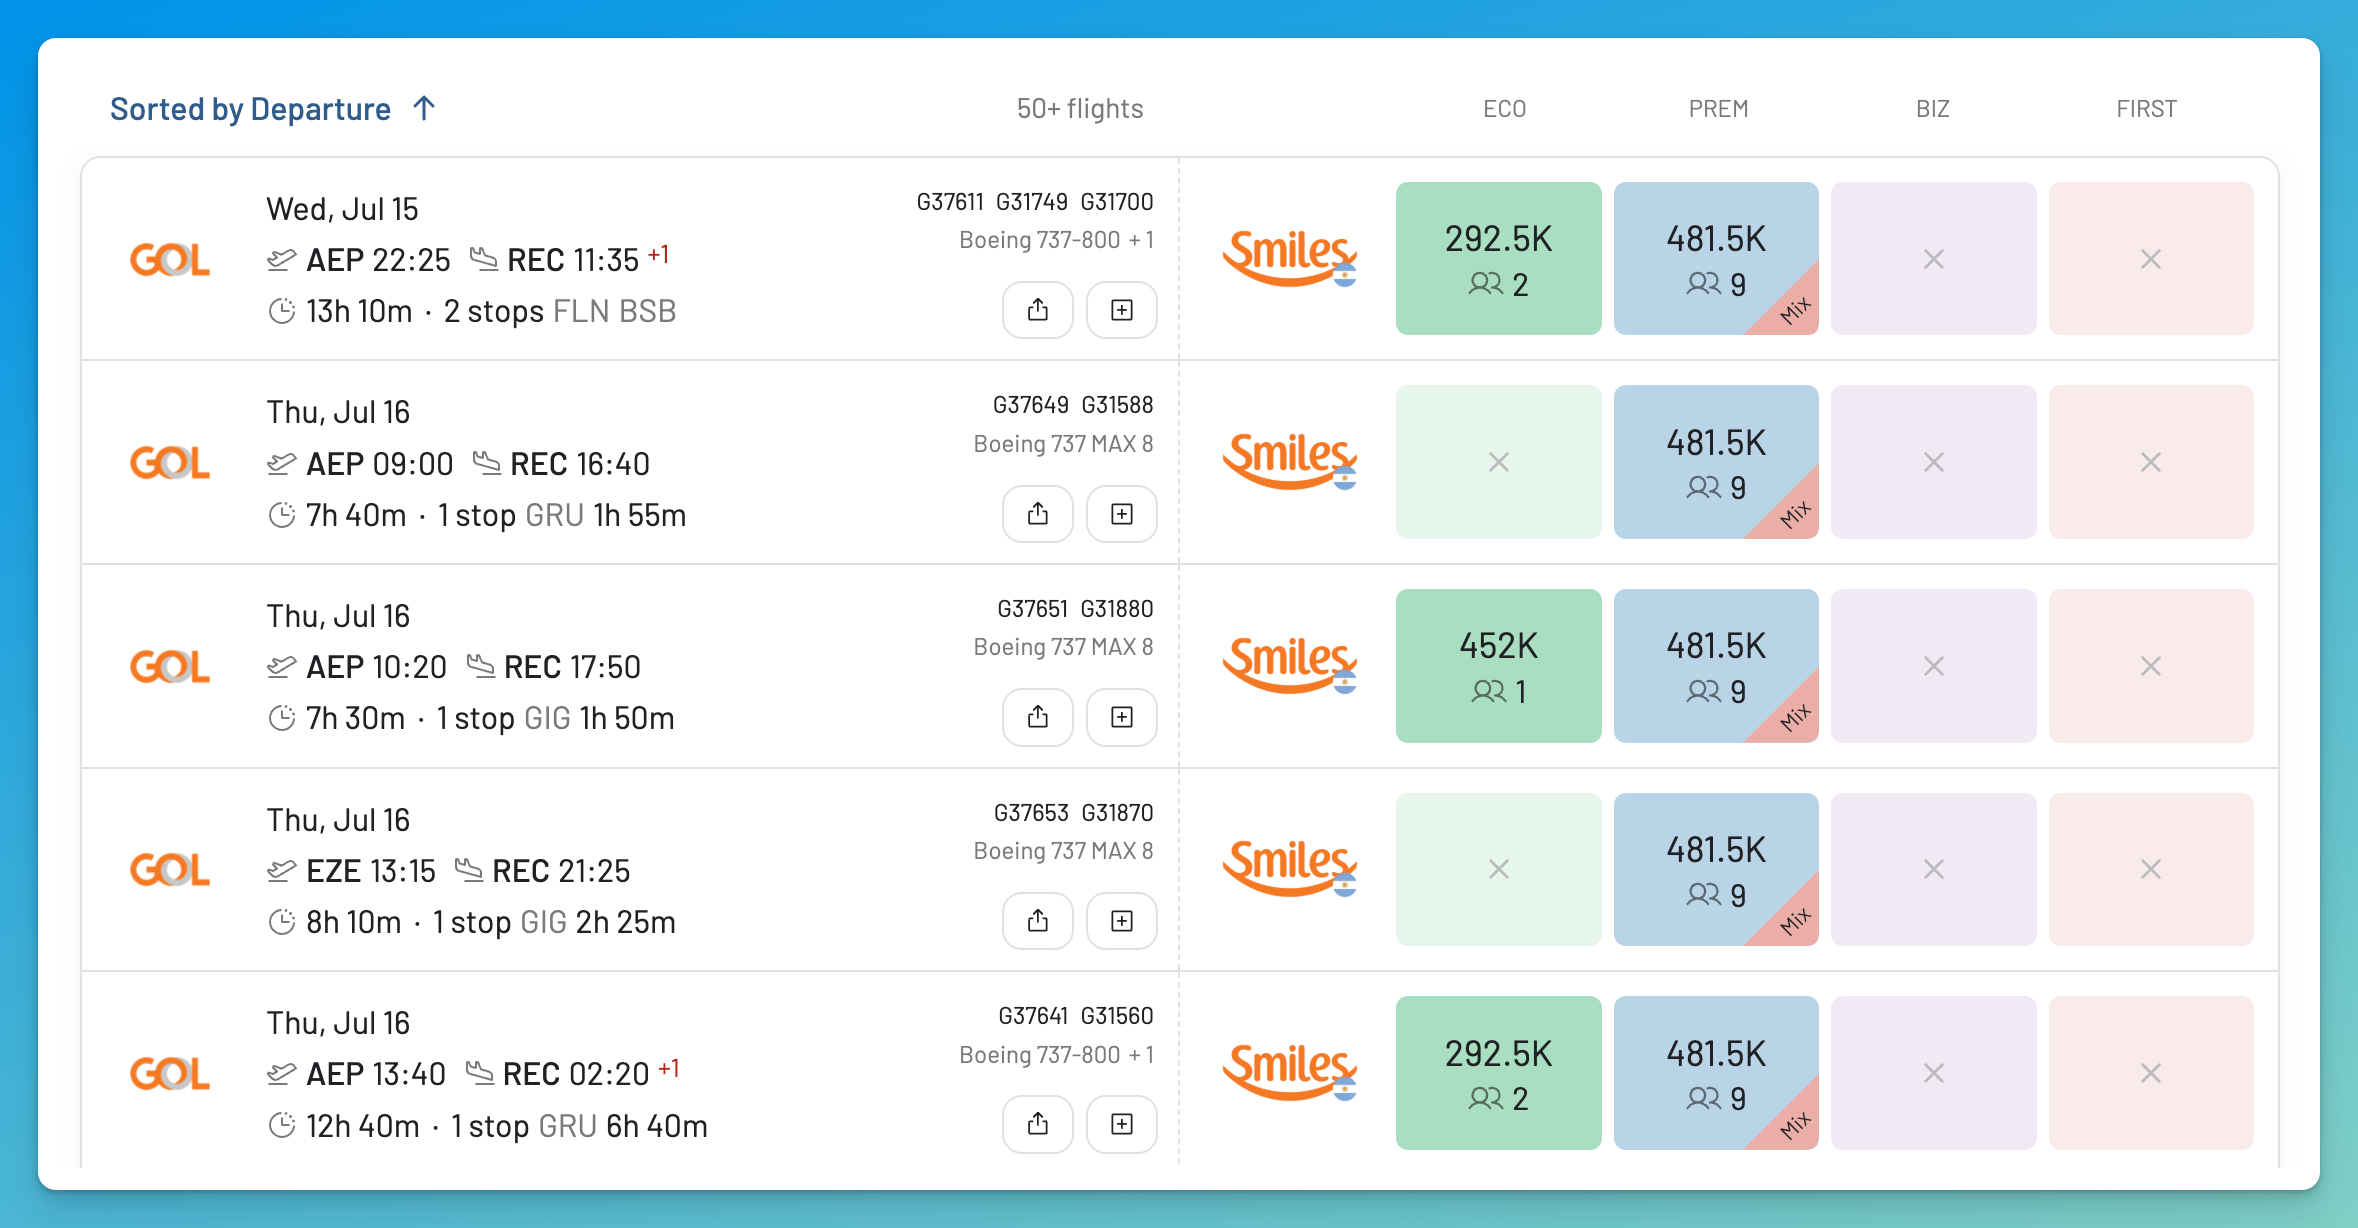Click unavailable first cell on AEP 13:40 flight
Image resolution: width=2358 pixels, height=1228 pixels.
2151,1073
